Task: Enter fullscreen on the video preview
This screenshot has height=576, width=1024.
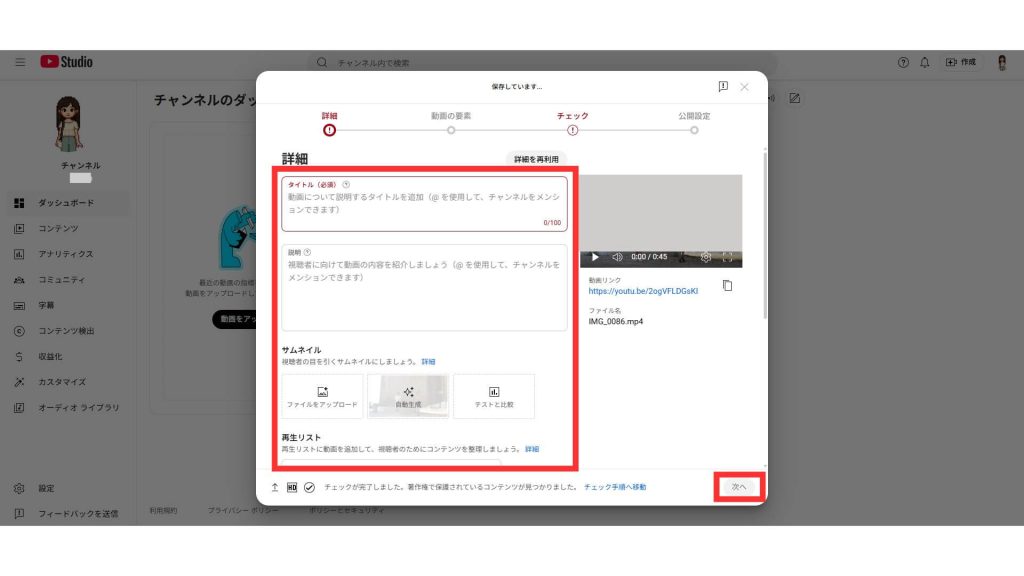Action: pyautogui.click(x=727, y=257)
